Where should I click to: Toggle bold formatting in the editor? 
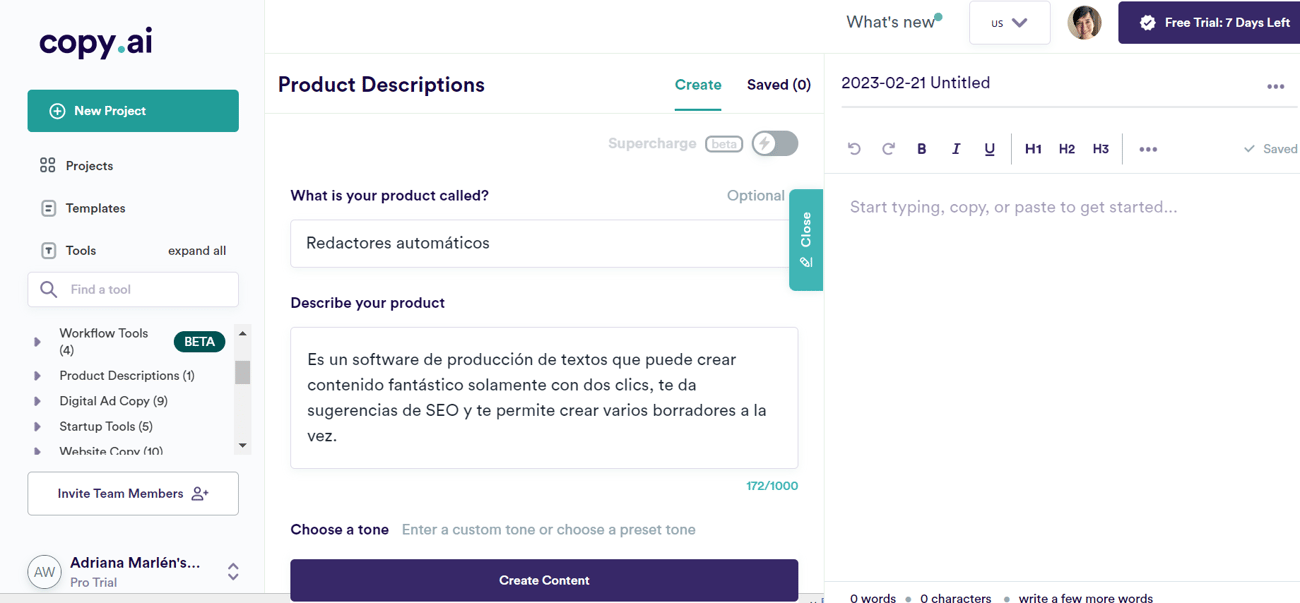click(x=922, y=149)
